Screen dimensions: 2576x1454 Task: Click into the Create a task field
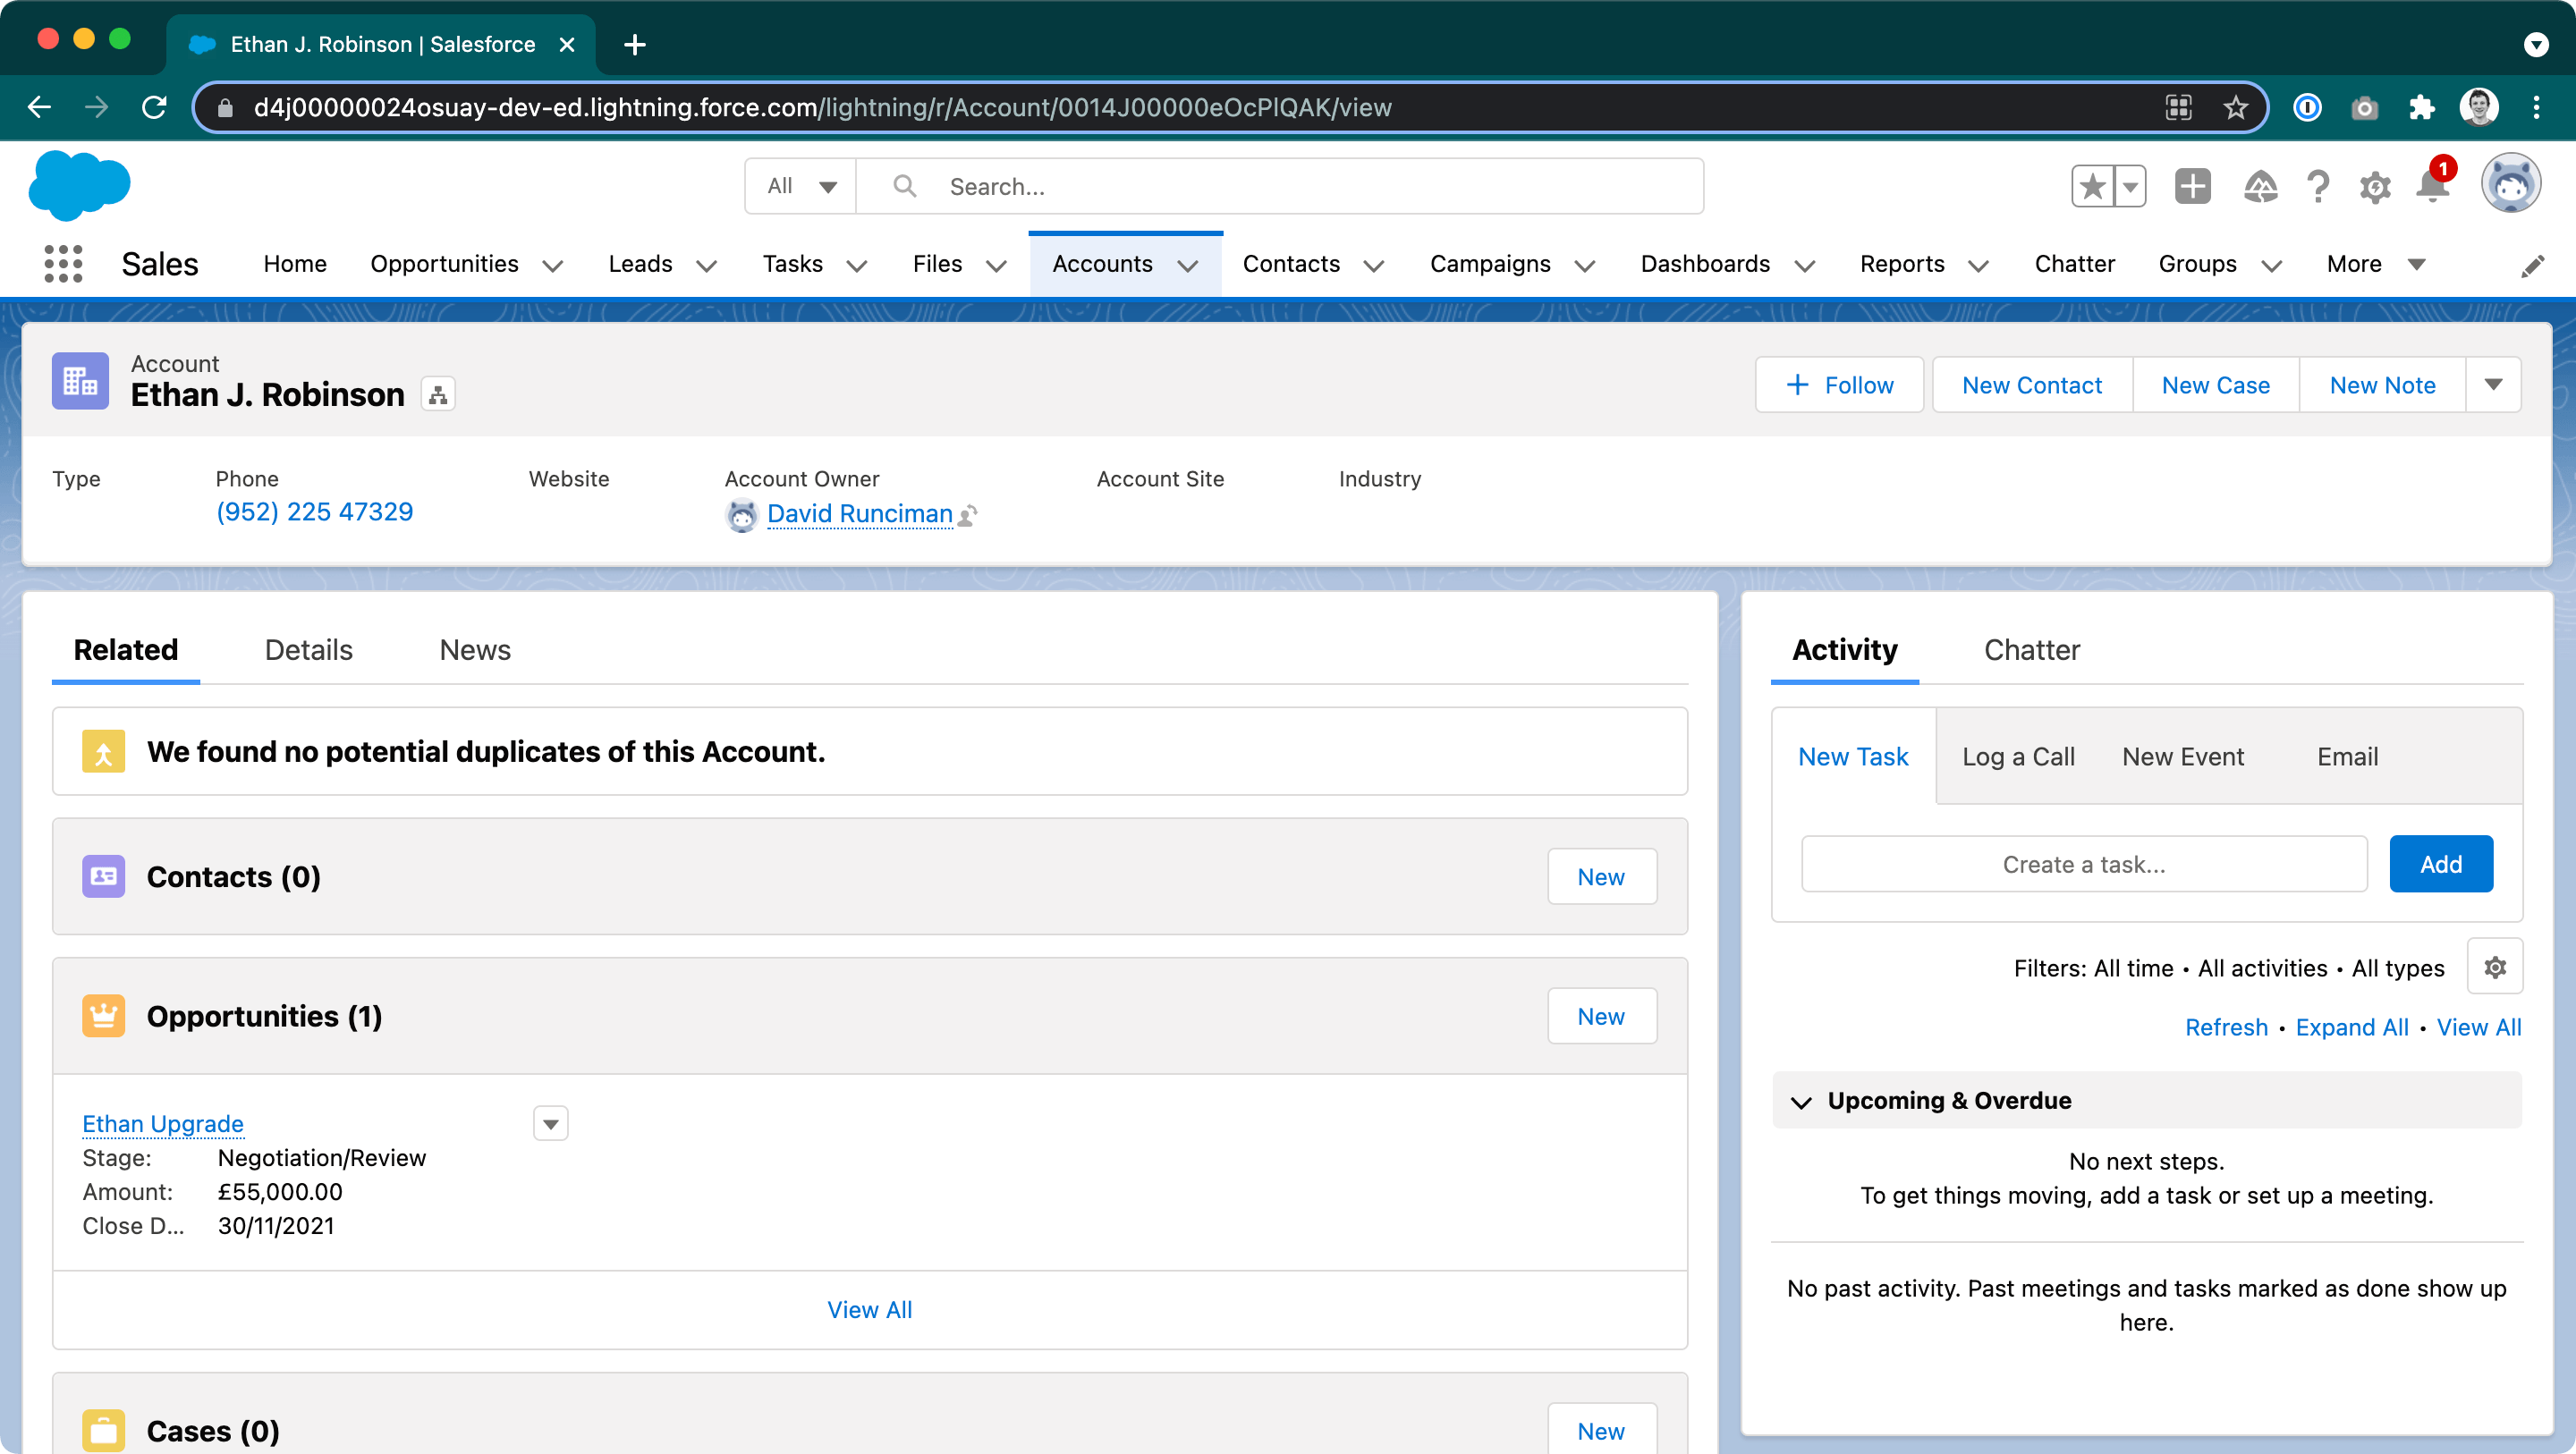pyautogui.click(x=2083, y=864)
